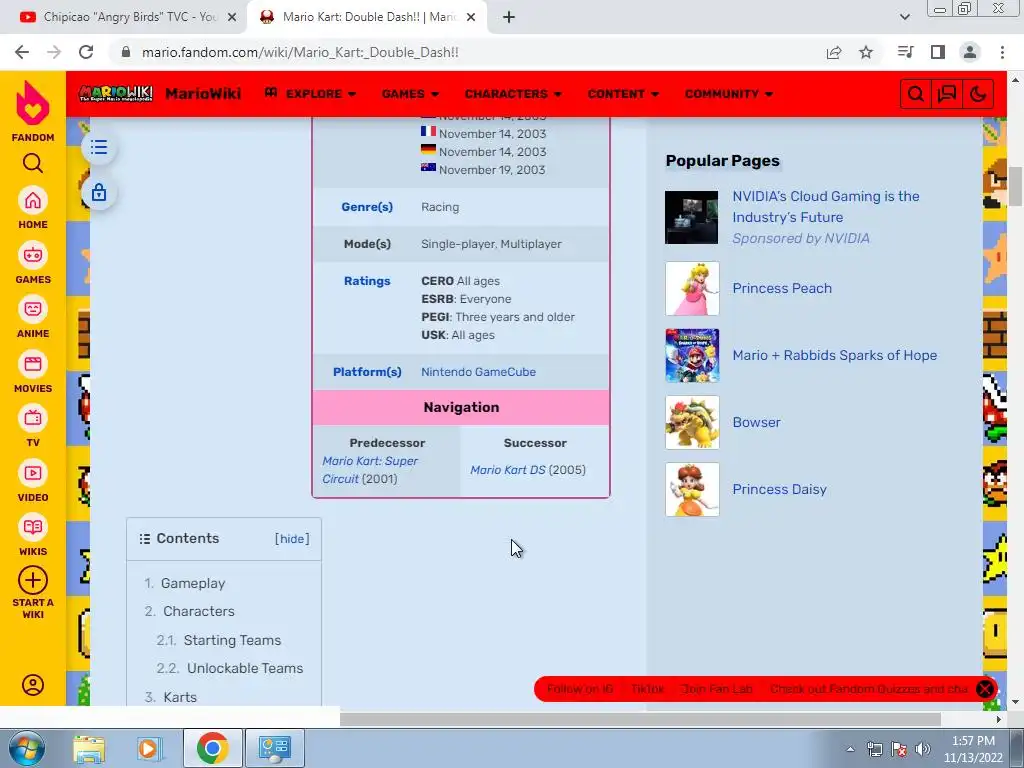This screenshot has width=1024, height=768.
Task: Bookmark this page with the star
Action: pos(866,52)
